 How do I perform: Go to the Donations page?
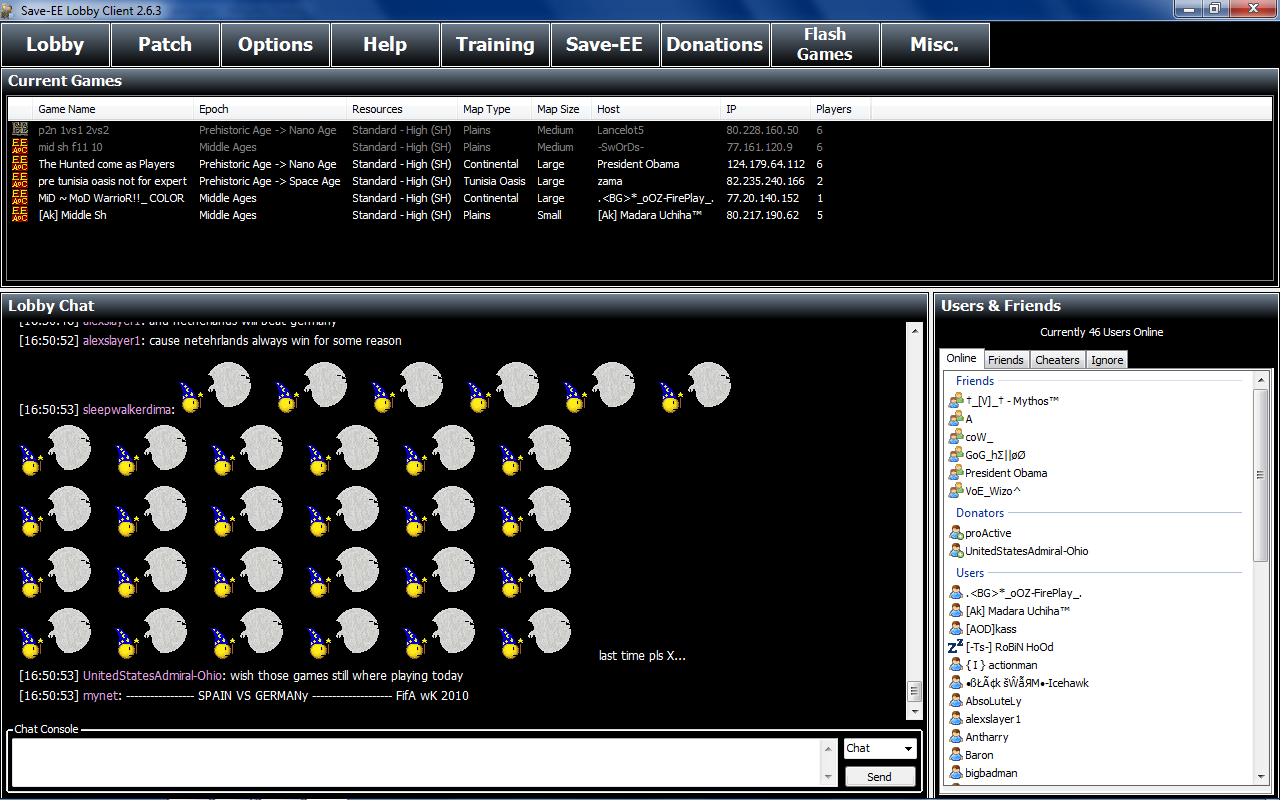click(715, 45)
